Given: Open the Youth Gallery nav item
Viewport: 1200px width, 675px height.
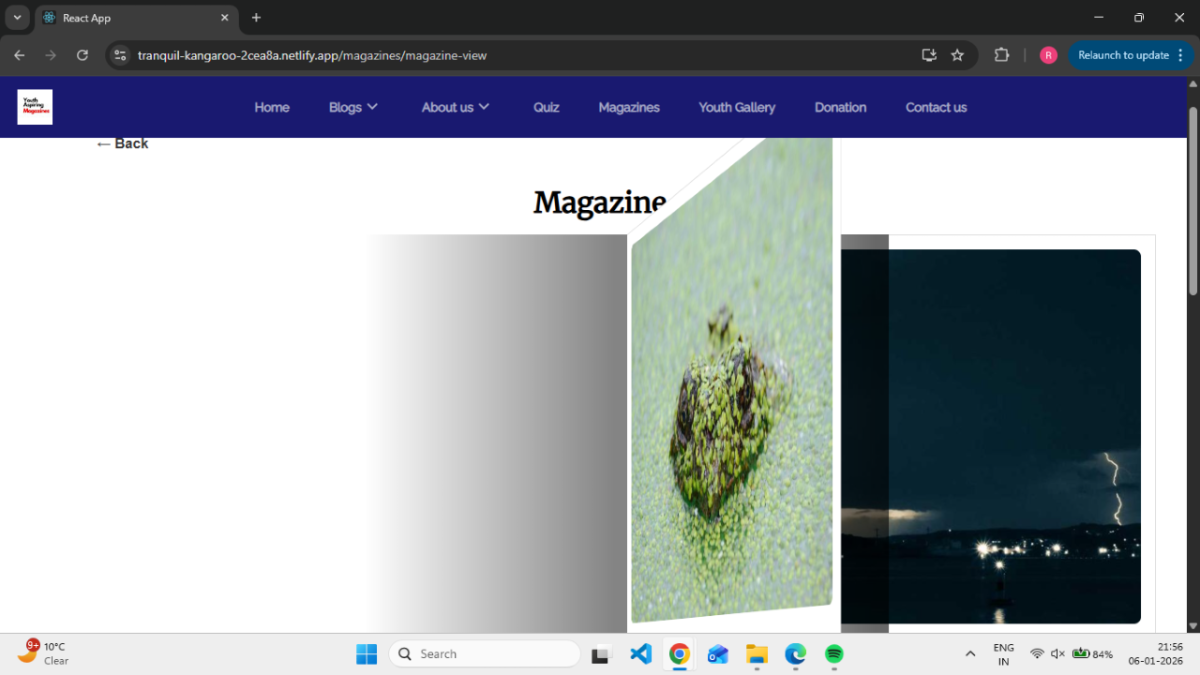Looking at the screenshot, I should tap(736, 107).
